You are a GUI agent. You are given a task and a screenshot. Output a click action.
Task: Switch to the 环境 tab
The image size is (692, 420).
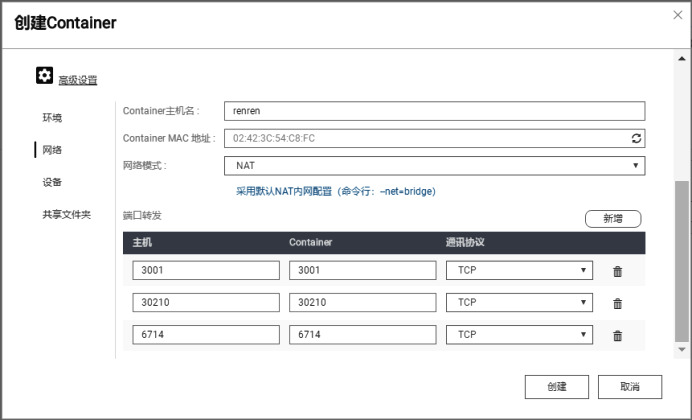[x=52, y=118]
